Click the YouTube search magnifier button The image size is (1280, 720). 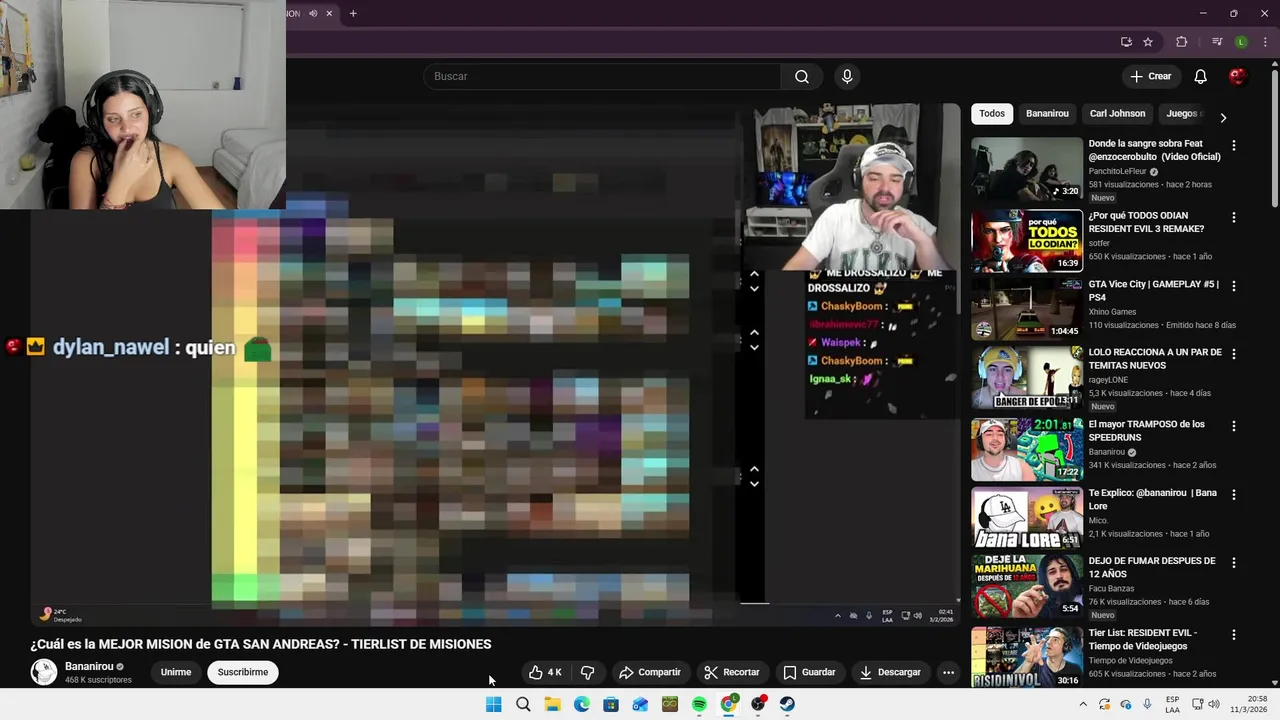coord(802,76)
